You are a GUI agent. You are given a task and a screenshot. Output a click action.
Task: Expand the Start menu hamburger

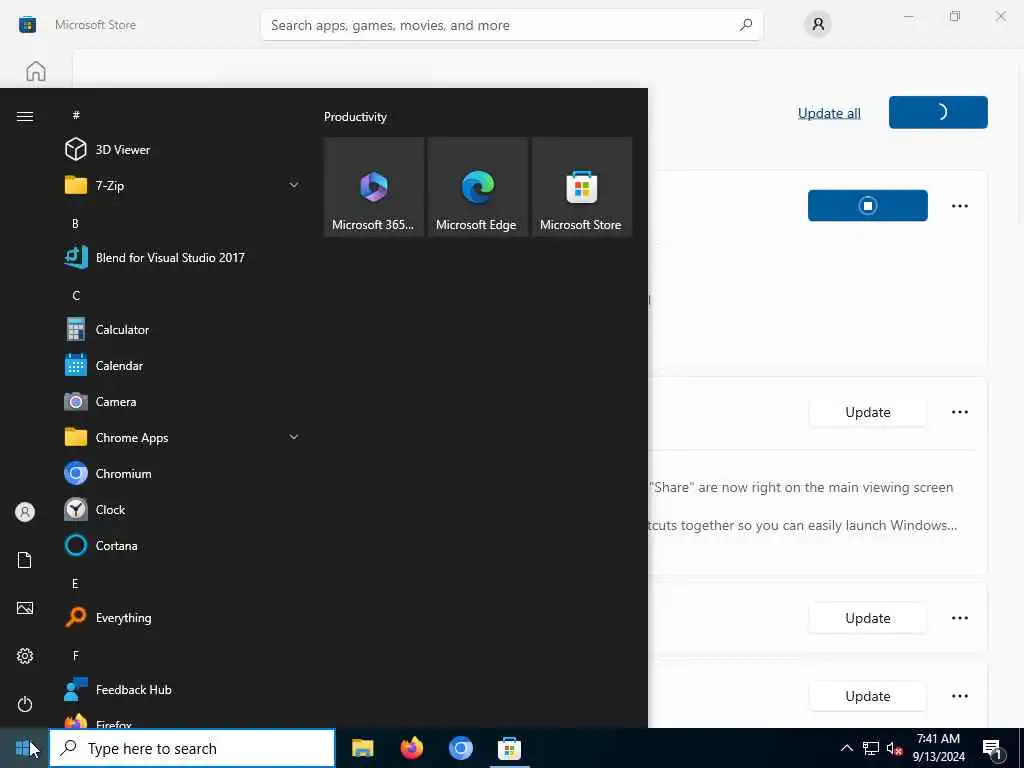point(25,116)
